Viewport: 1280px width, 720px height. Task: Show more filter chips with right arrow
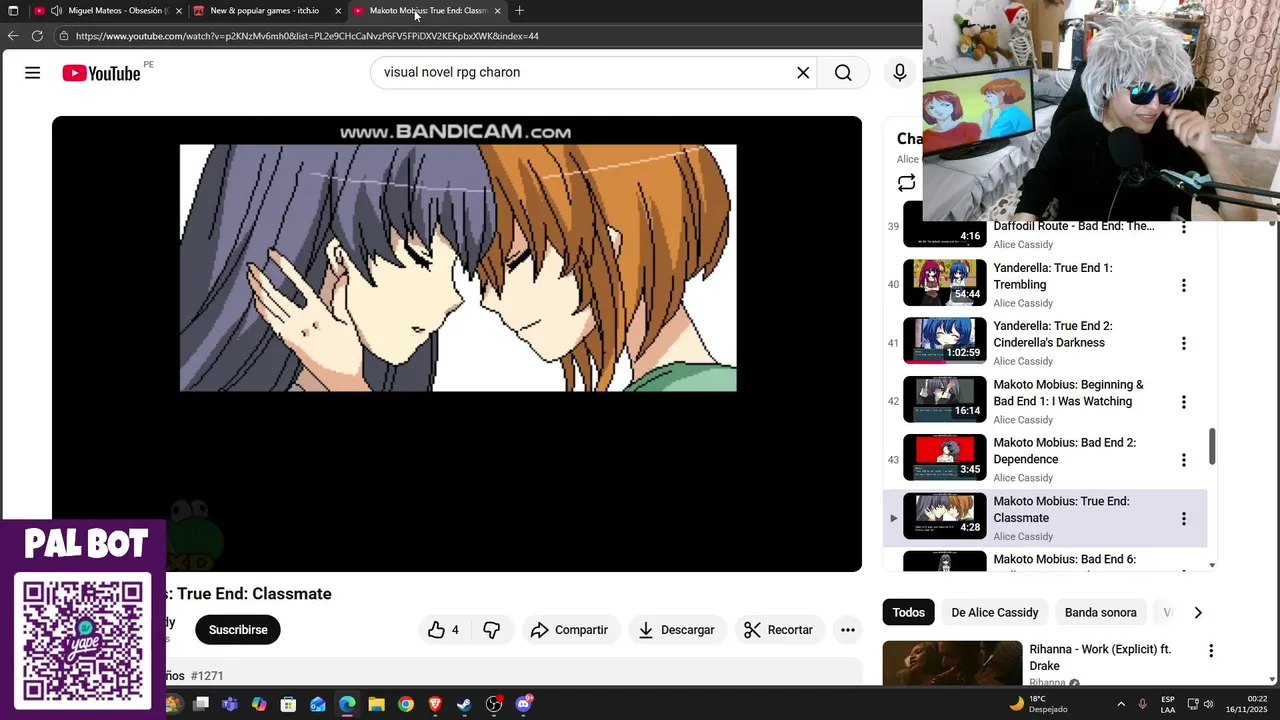(1197, 612)
